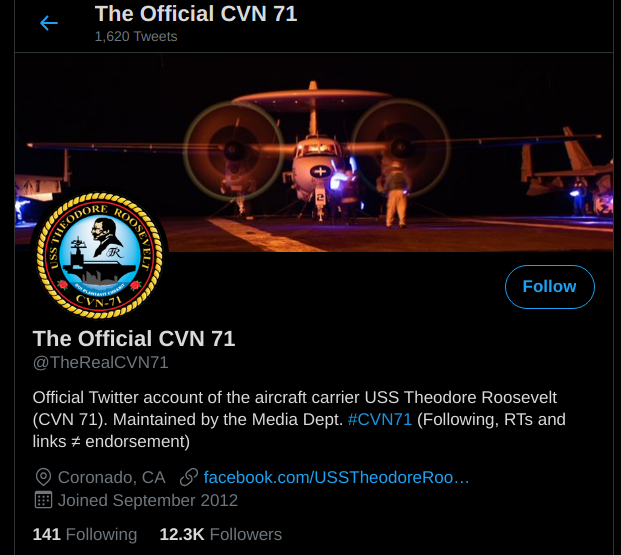Click the header title above 1,620 Tweets
The image size is (621, 555).
click(196, 14)
